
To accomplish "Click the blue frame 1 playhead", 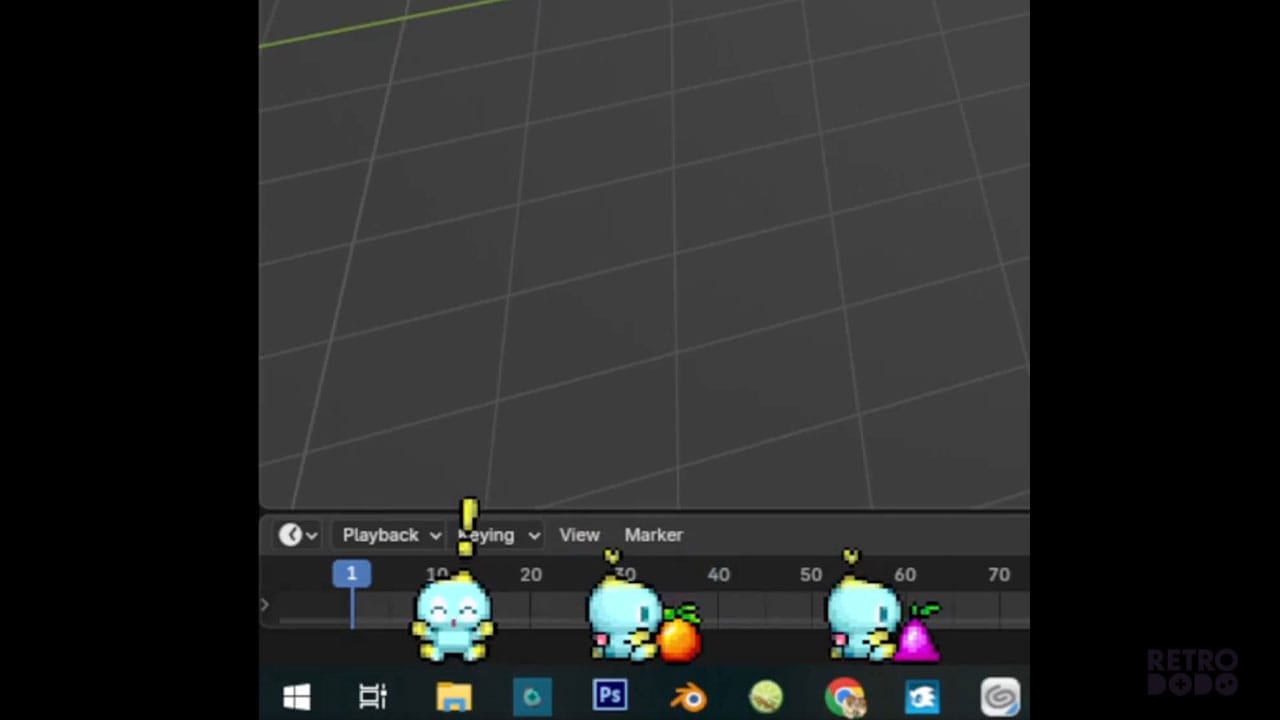I will [x=351, y=574].
